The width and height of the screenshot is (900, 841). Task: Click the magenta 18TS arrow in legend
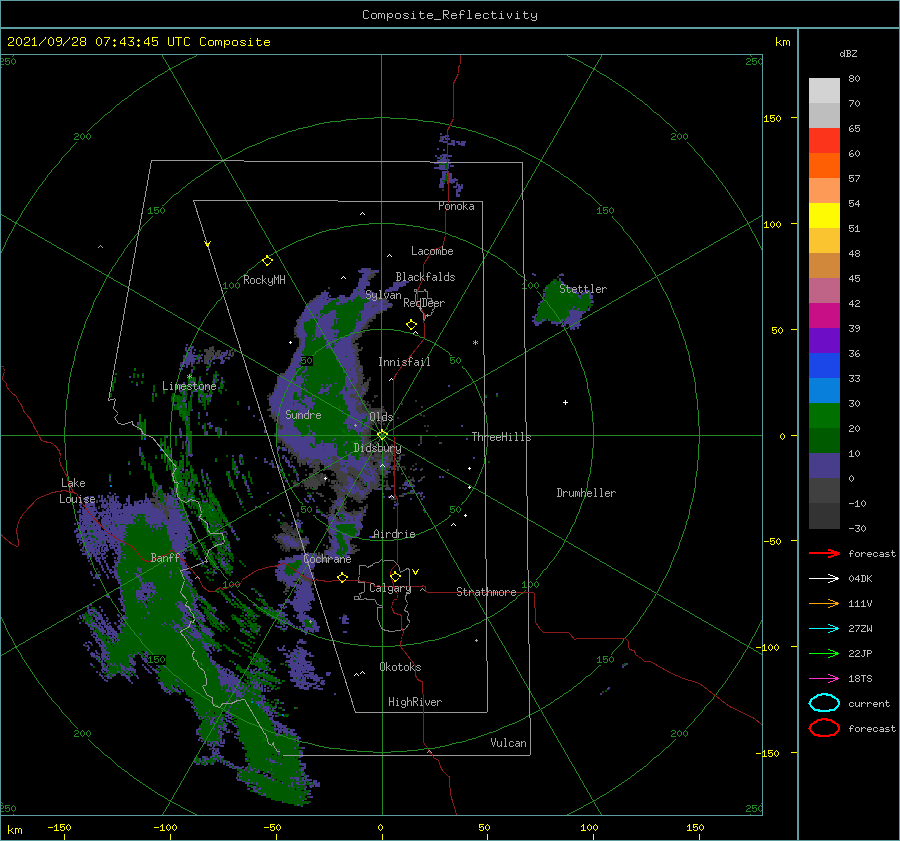[824, 679]
